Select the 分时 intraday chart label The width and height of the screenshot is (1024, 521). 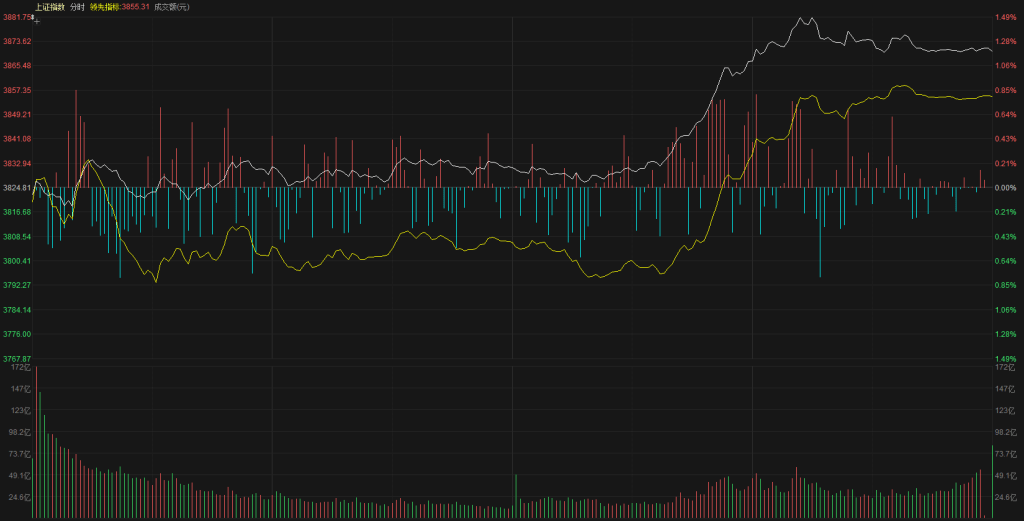point(77,7)
